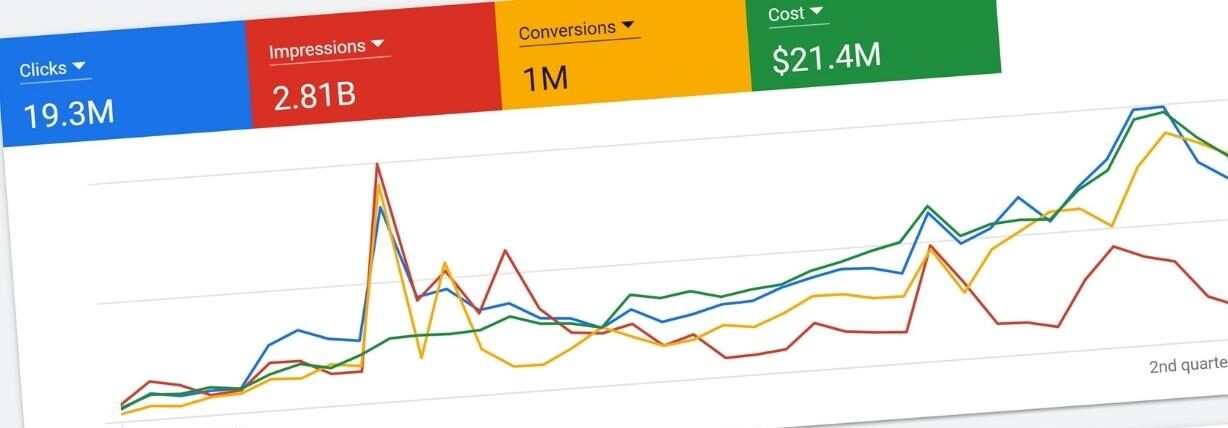Image resolution: width=1228 pixels, height=428 pixels.
Task: Expand the Impressions metric dropdown arrow
Action: click(x=377, y=45)
